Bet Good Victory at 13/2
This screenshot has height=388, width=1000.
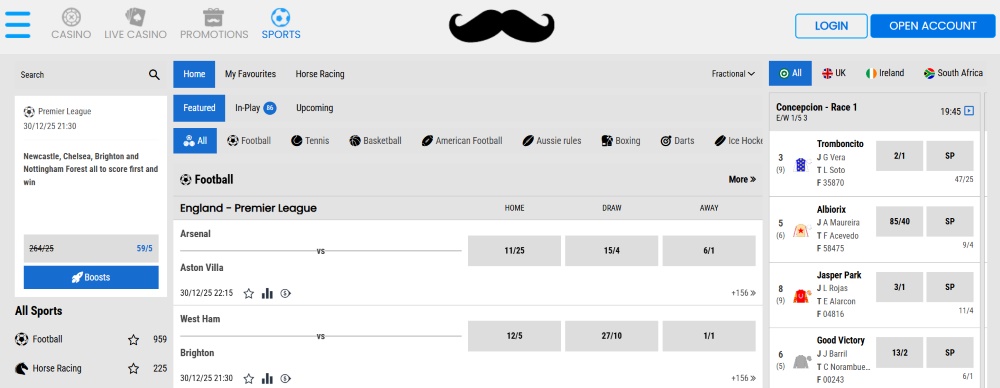click(899, 353)
